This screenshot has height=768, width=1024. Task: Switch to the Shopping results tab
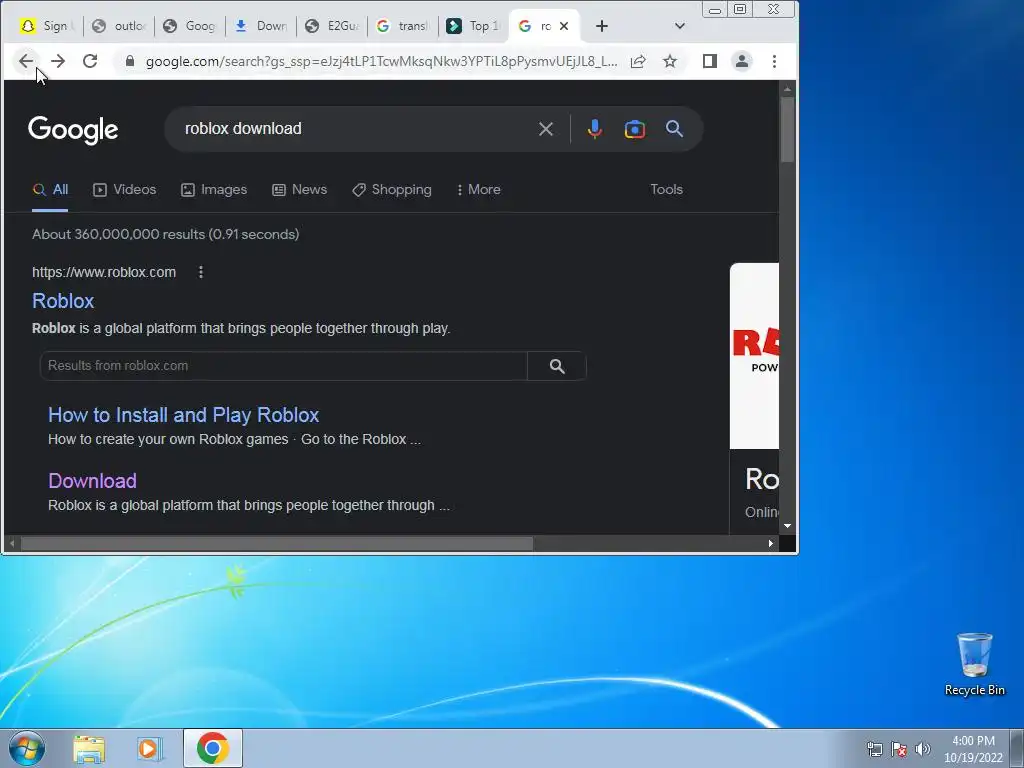(392, 189)
